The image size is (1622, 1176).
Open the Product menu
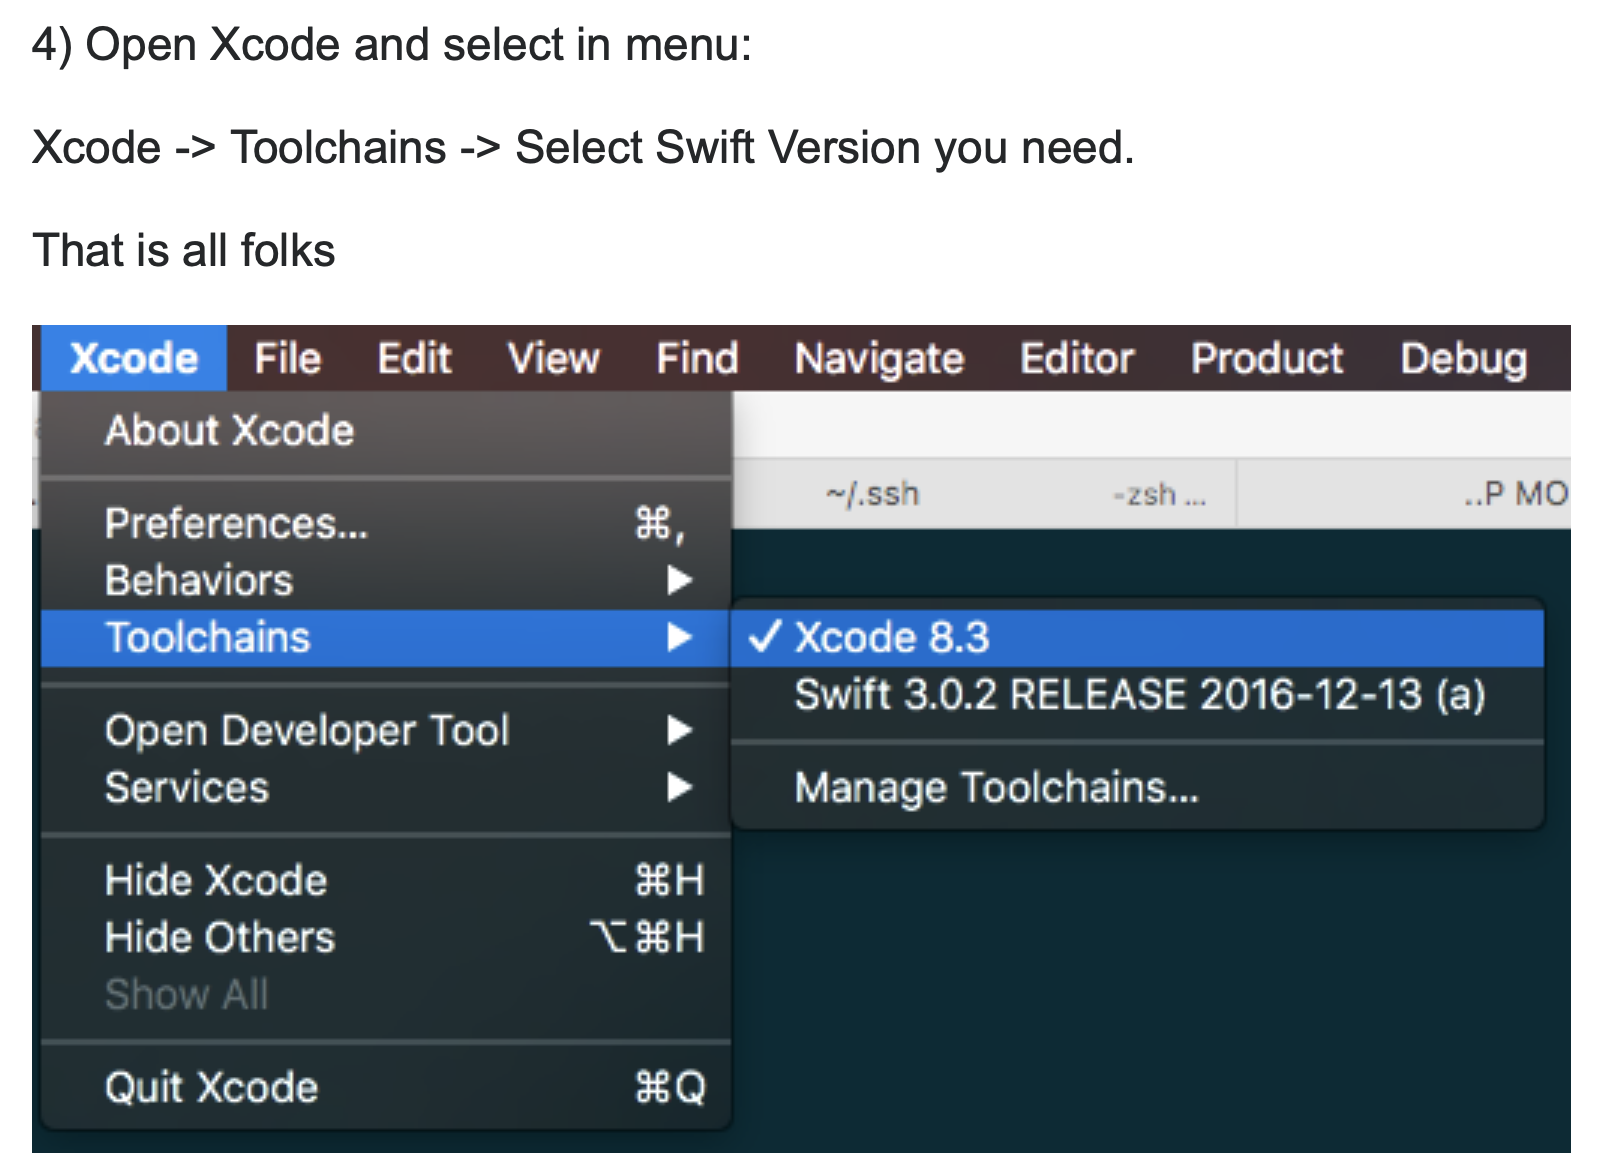click(1267, 358)
